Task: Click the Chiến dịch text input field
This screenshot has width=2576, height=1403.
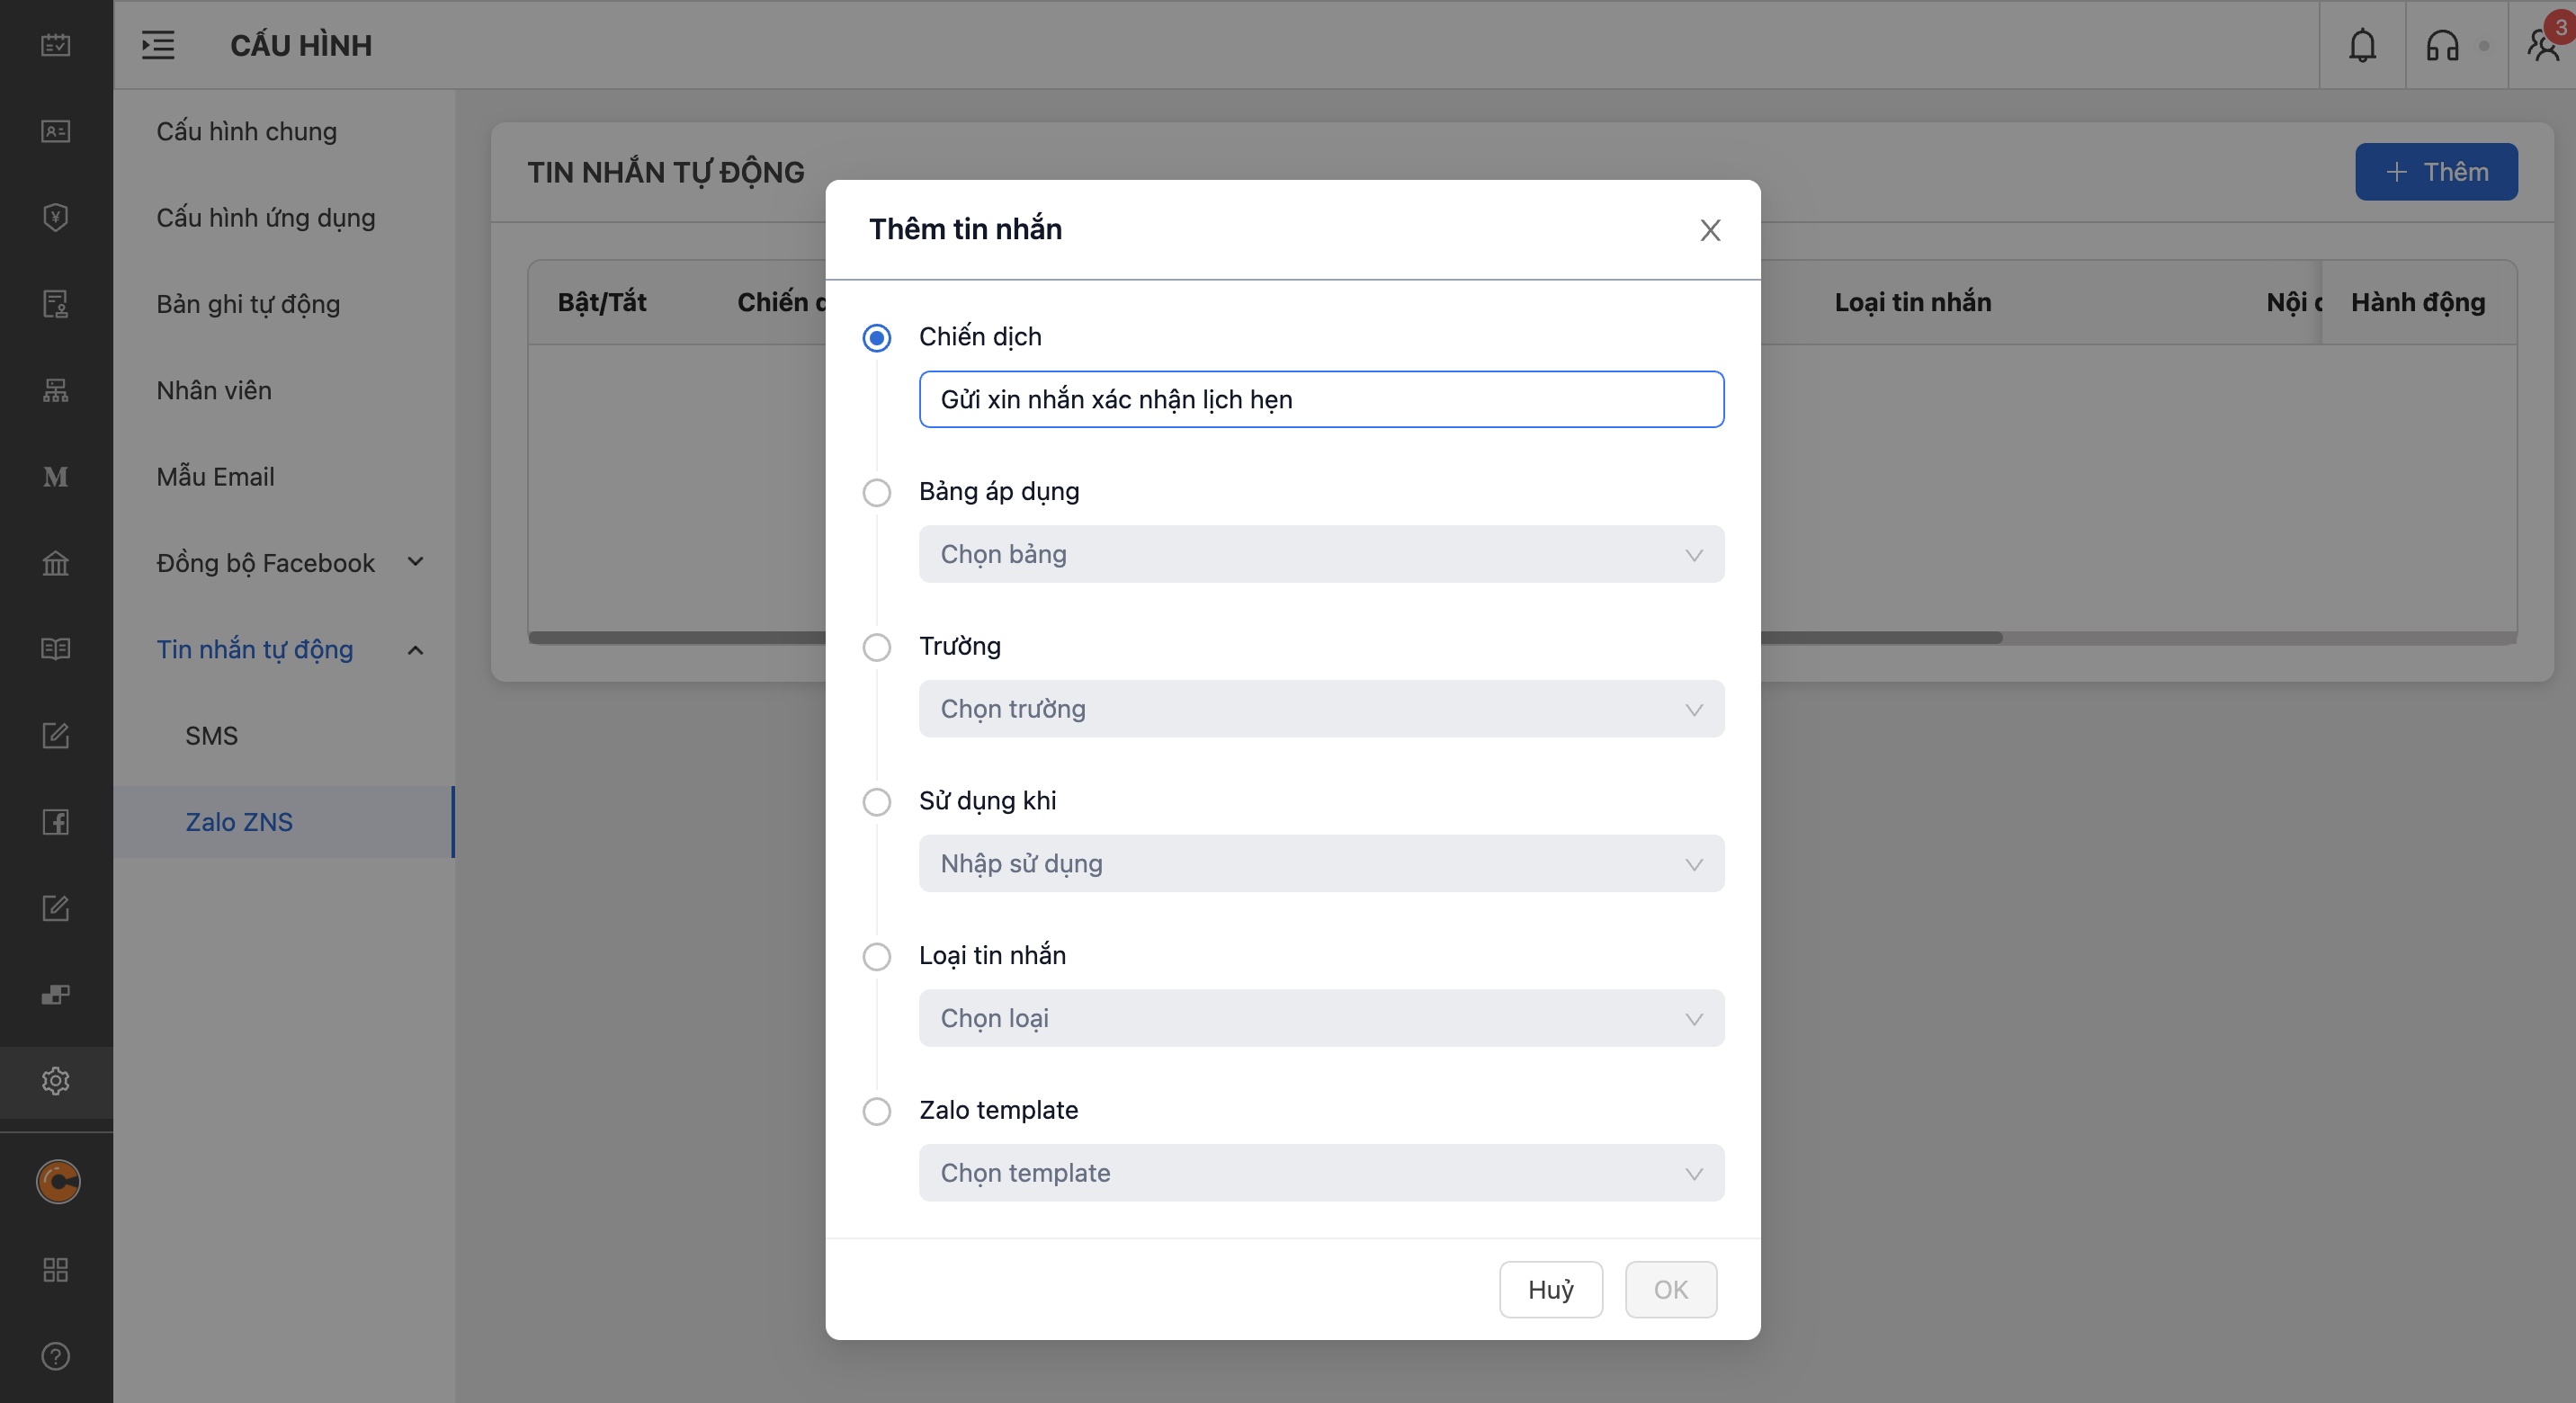Action: point(1321,399)
